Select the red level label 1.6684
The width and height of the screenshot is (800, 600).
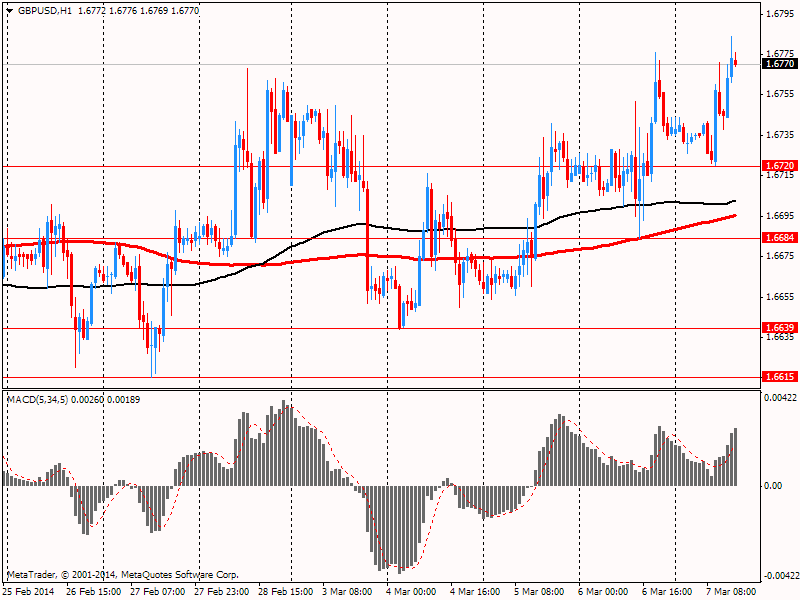pyautogui.click(x=779, y=238)
